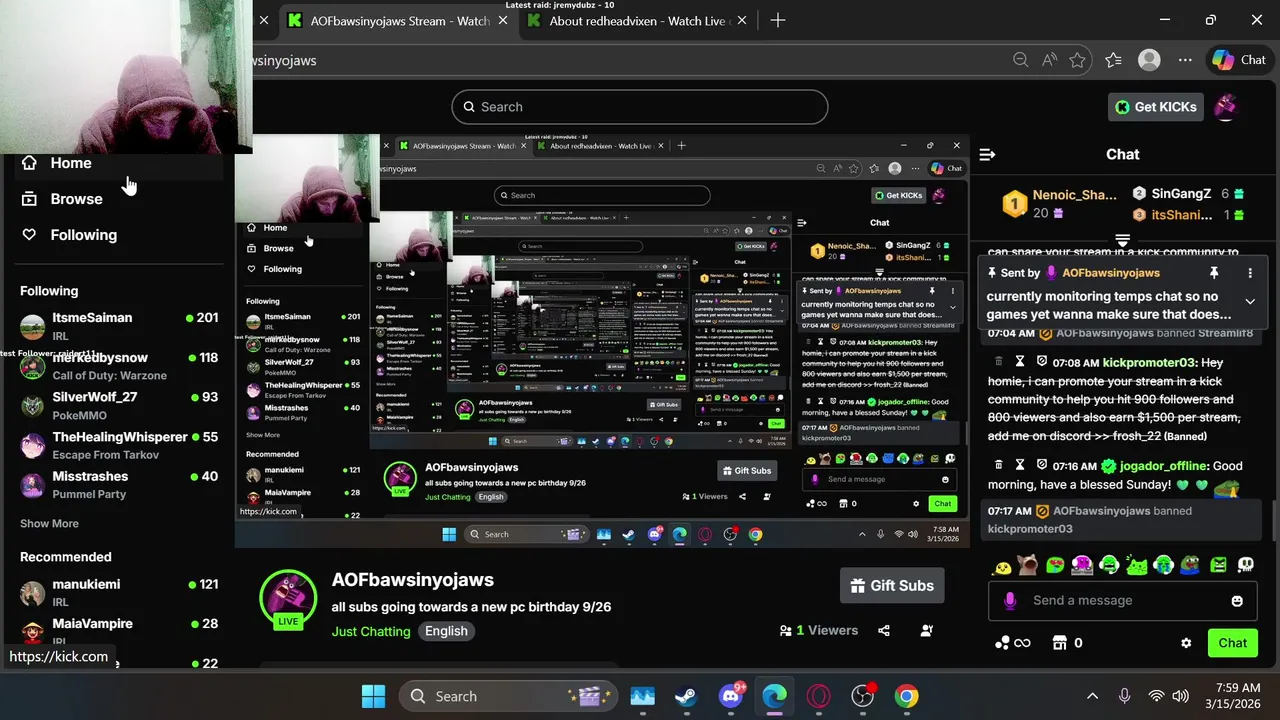The height and width of the screenshot is (720, 1280).
Task: Open chat settings gear
Action: [x=1186, y=643]
